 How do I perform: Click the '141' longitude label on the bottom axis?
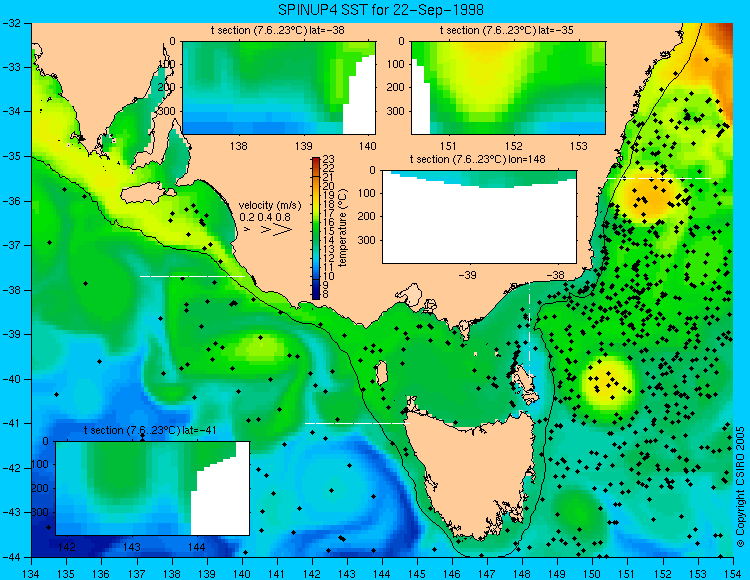pyautogui.click(x=277, y=574)
